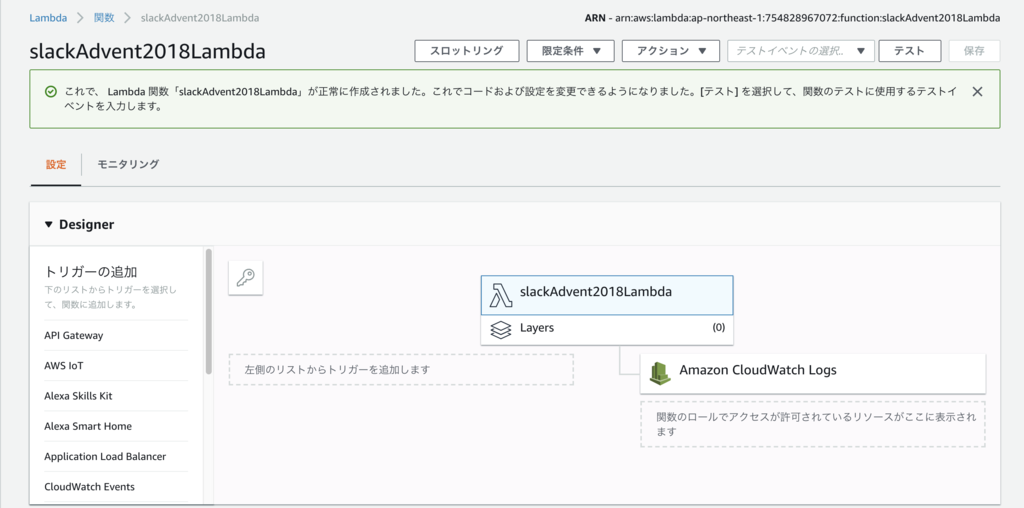Collapse the Designer section
1024x508 pixels.
48,225
